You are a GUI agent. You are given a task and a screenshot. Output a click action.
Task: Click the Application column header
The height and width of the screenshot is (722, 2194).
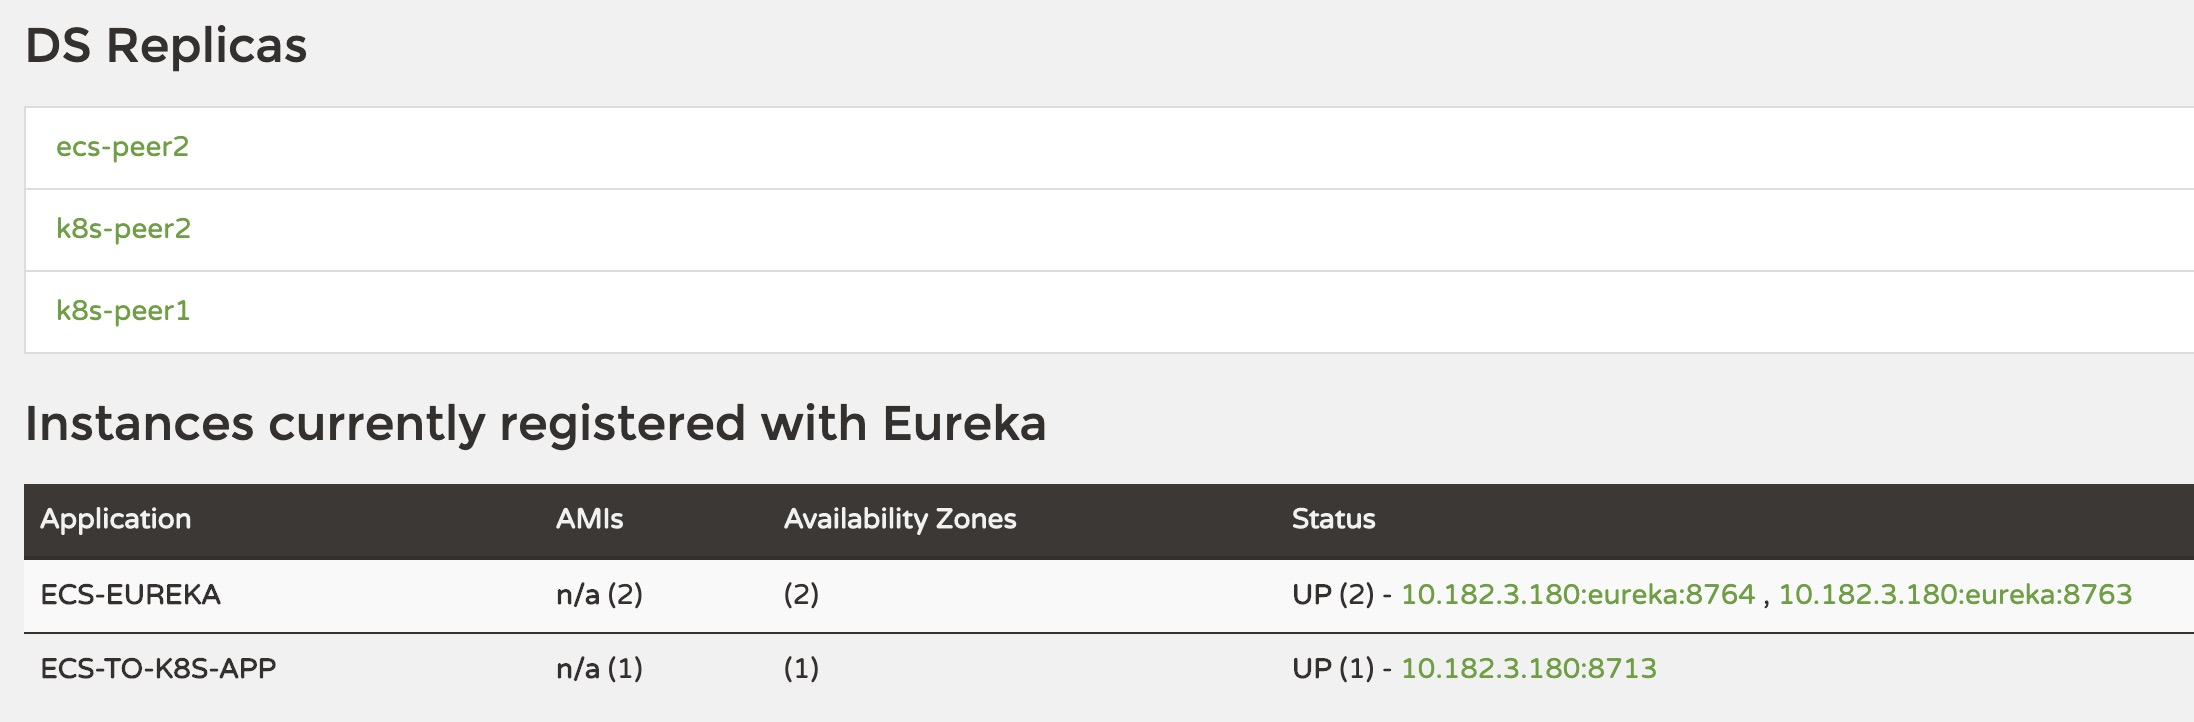(x=116, y=519)
